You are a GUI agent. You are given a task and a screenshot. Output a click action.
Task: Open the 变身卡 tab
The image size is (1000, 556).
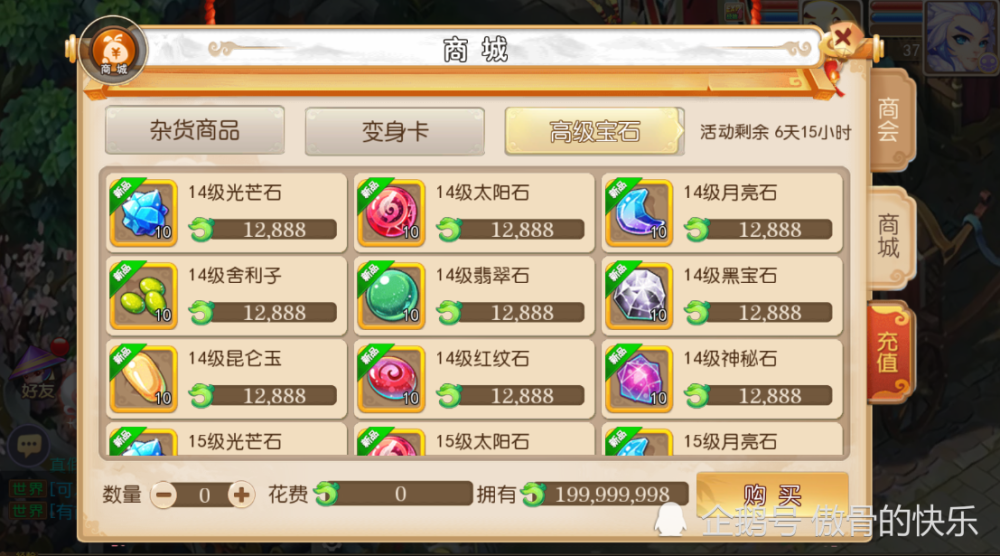click(395, 131)
